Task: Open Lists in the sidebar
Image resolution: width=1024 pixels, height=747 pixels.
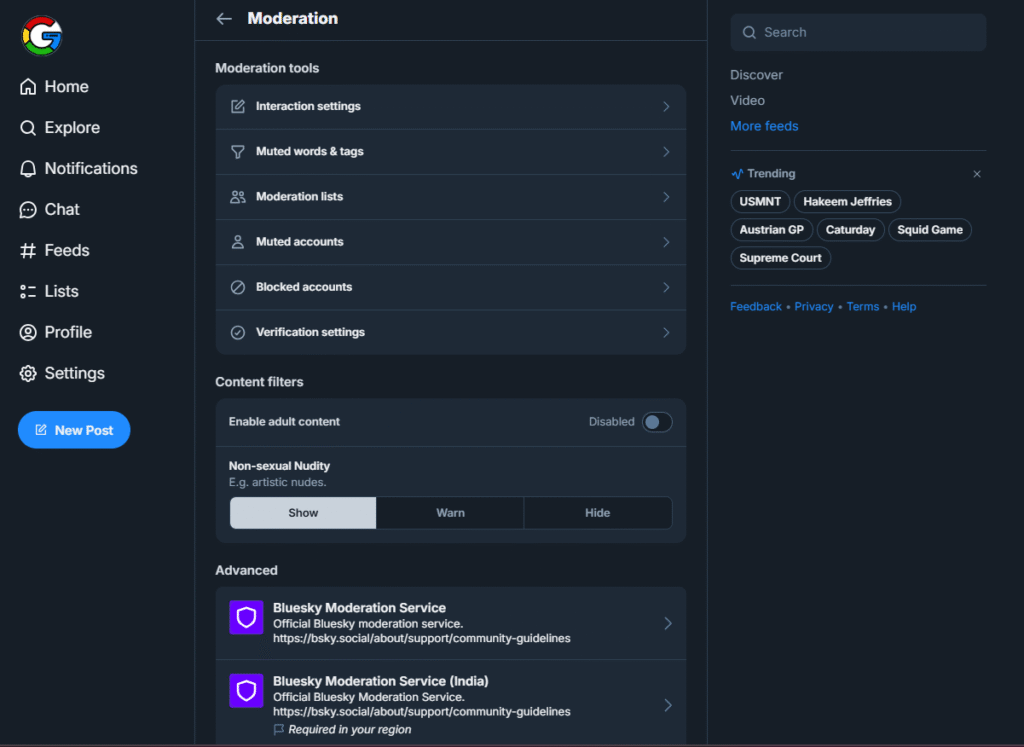Action: pos(49,291)
